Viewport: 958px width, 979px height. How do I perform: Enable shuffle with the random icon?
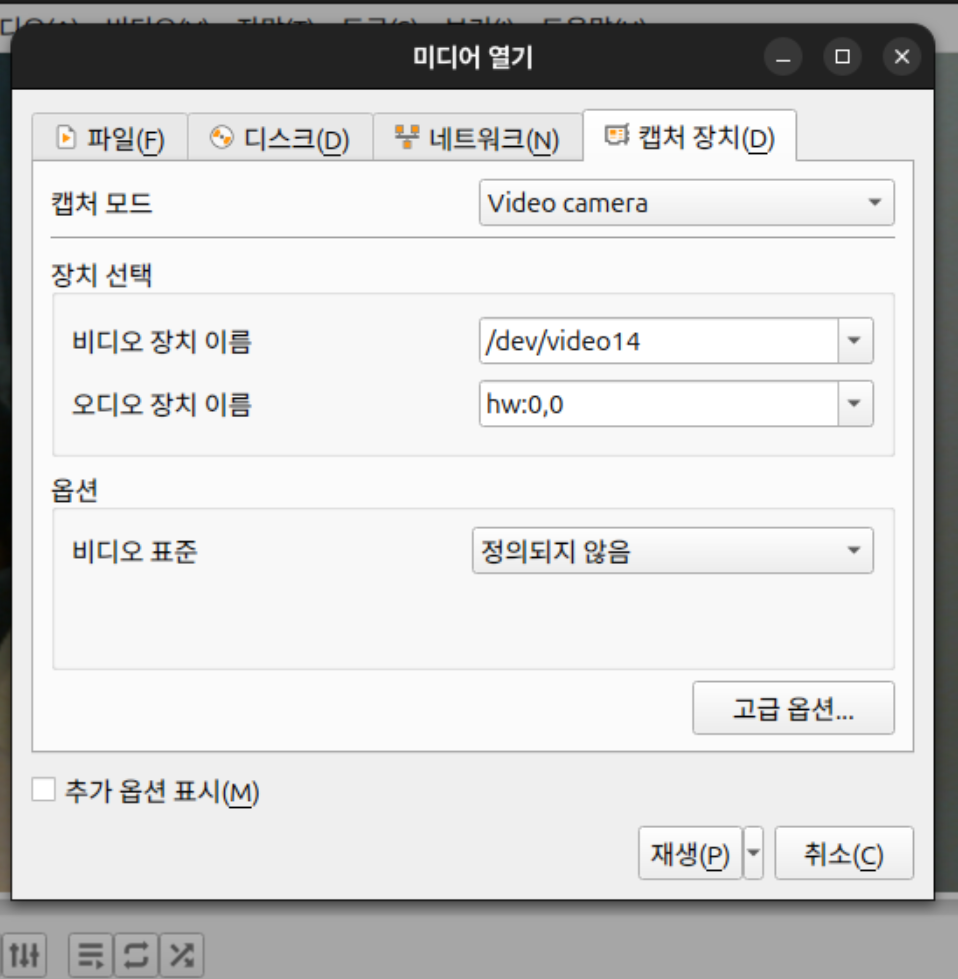(x=181, y=955)
